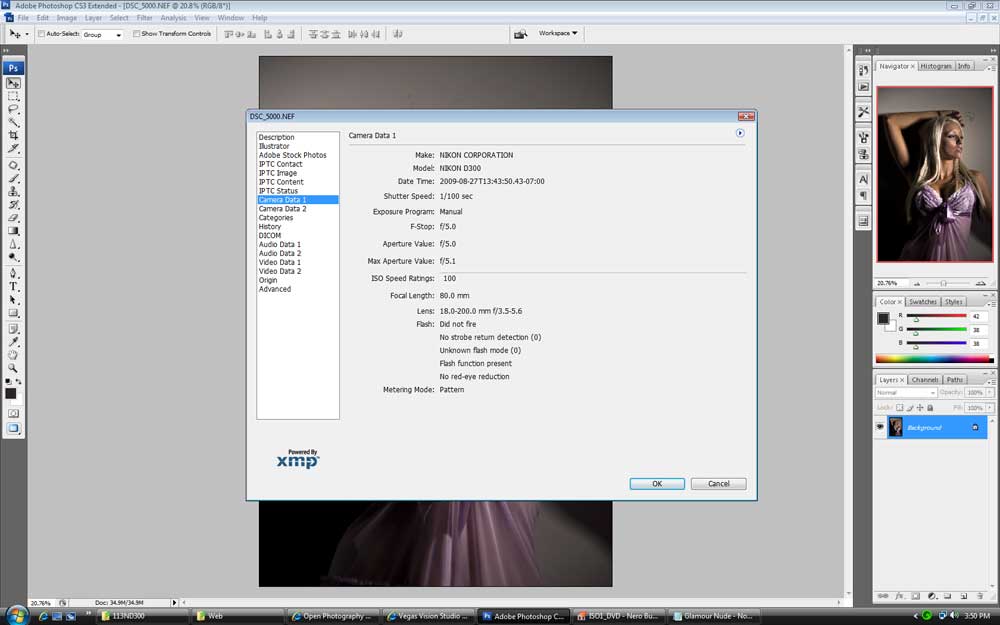This screenshot has height=625, width=1000.
Task: Click Cancel in the file info dialog
Action: pyautogui.click(x=719, y=484)
